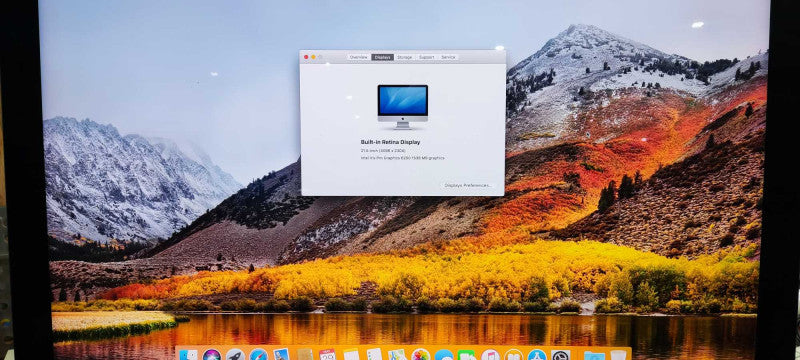Open System Preferences gear icon
Image resolution: width=800 pixels, height=360 pixels.
[x=560, y=355]
